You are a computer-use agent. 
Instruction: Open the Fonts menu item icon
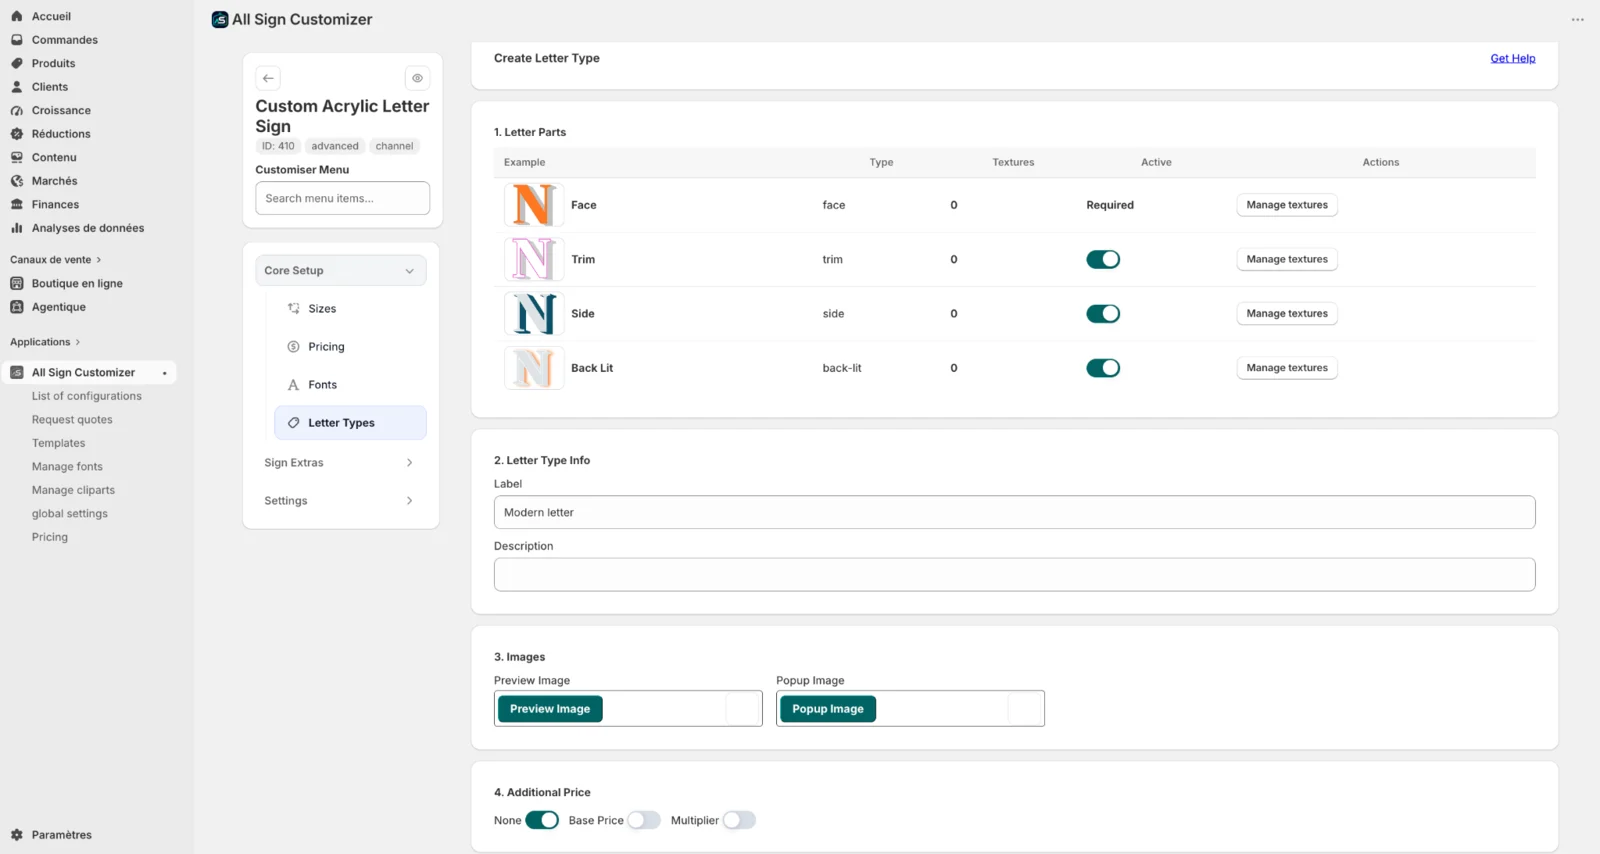click(293, 385)
